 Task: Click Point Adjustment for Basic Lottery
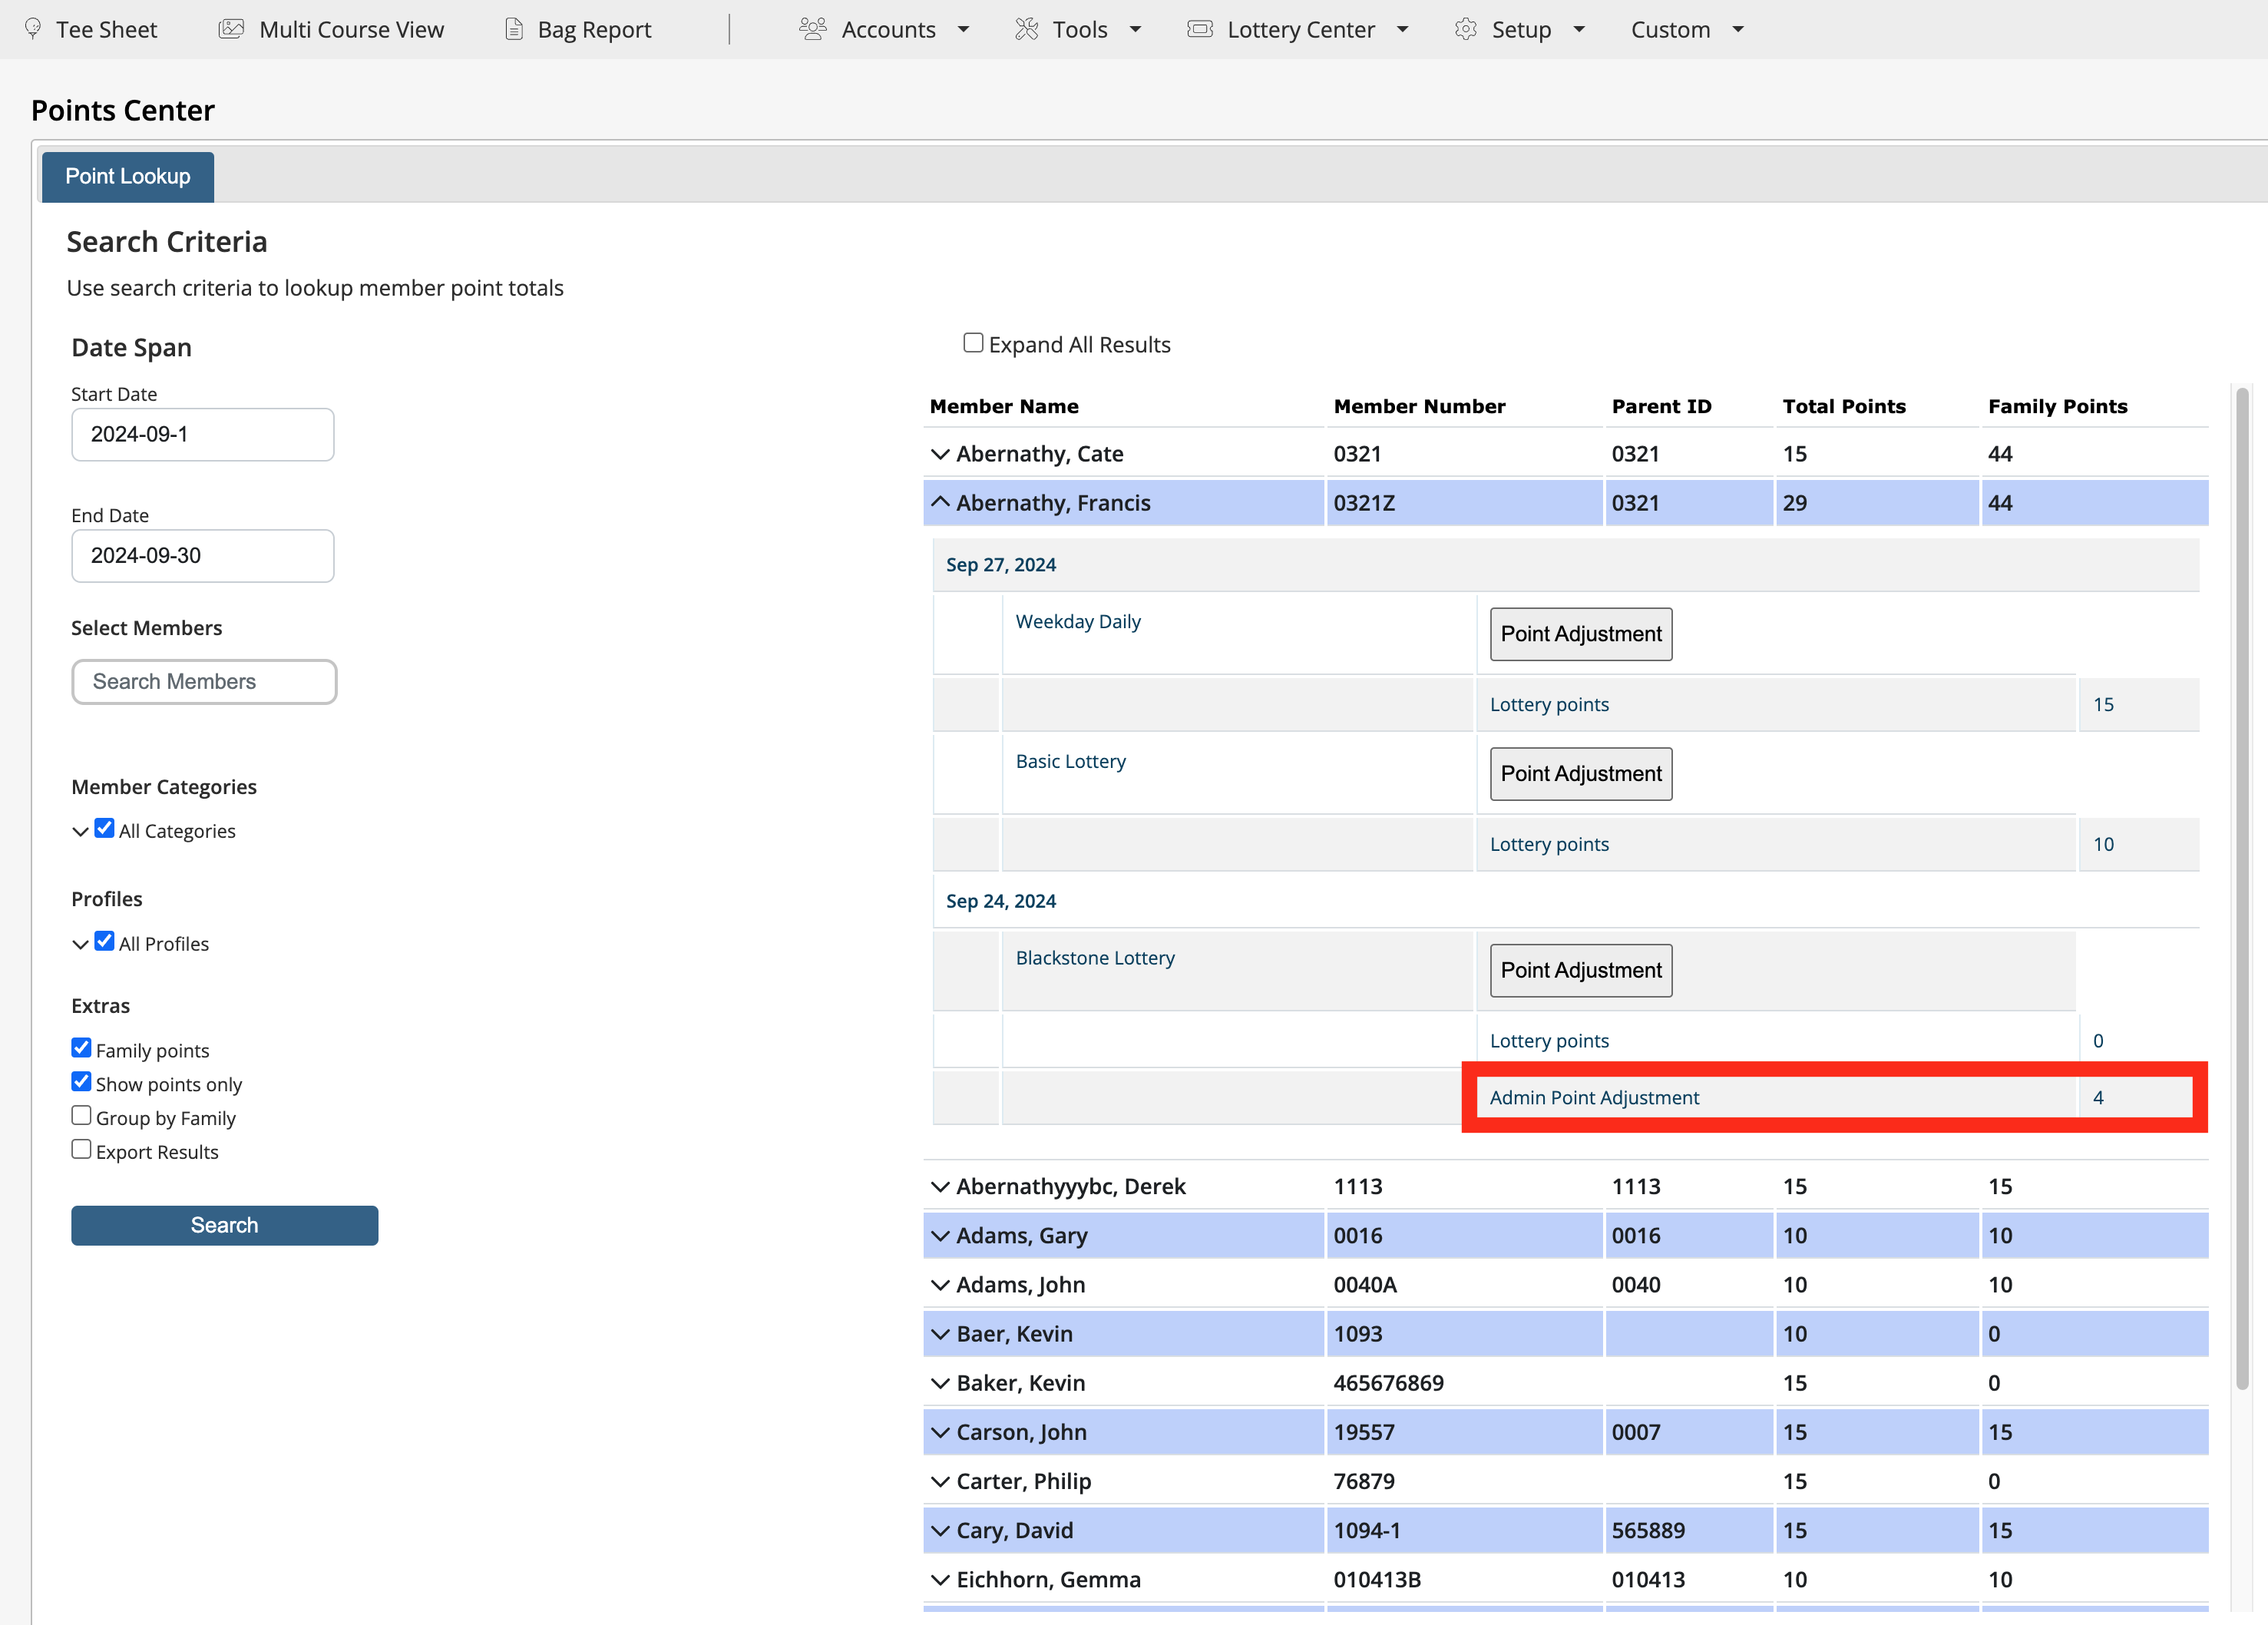point(1581,774)
